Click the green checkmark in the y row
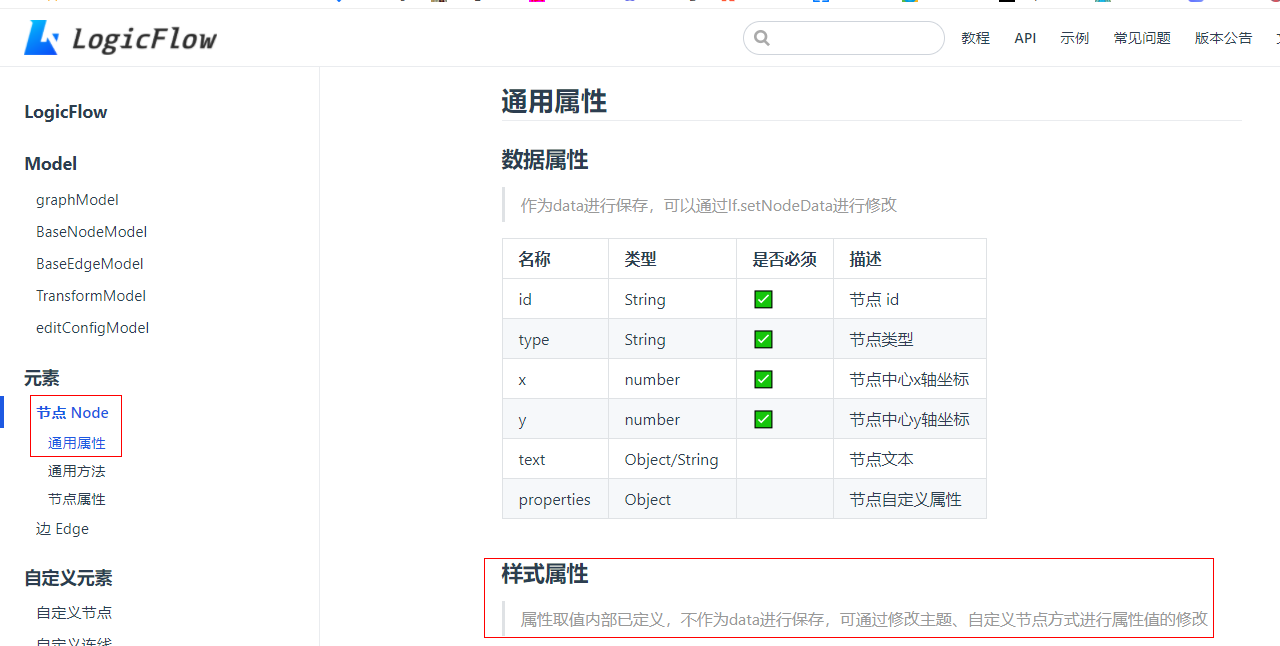1280x646 pixels. [x=763, y=418]
